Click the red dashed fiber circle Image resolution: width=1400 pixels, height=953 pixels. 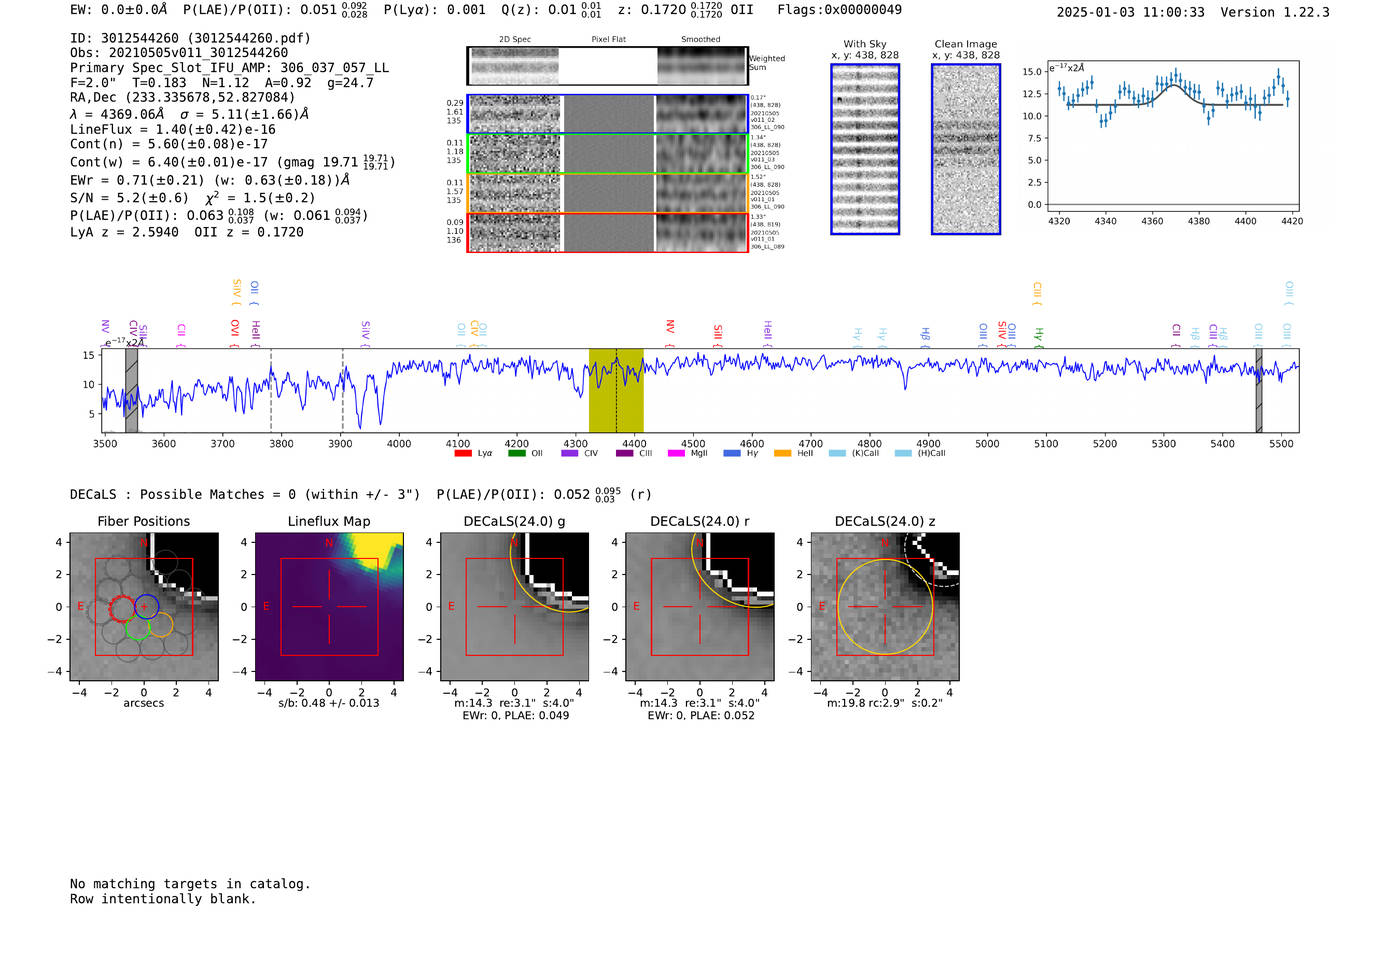121,608
